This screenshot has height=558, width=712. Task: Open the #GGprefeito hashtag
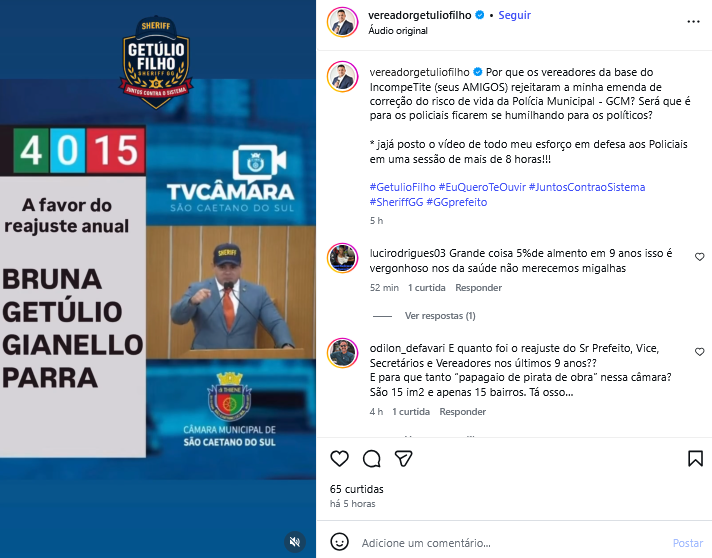457,202
